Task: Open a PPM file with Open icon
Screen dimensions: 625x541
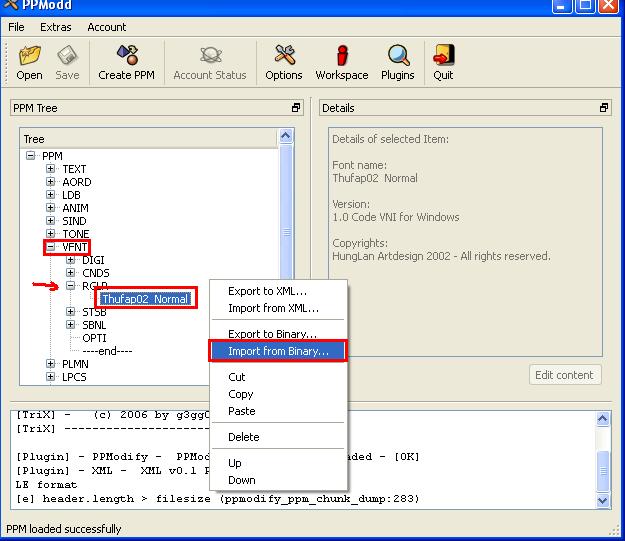Action: (29, 63)
